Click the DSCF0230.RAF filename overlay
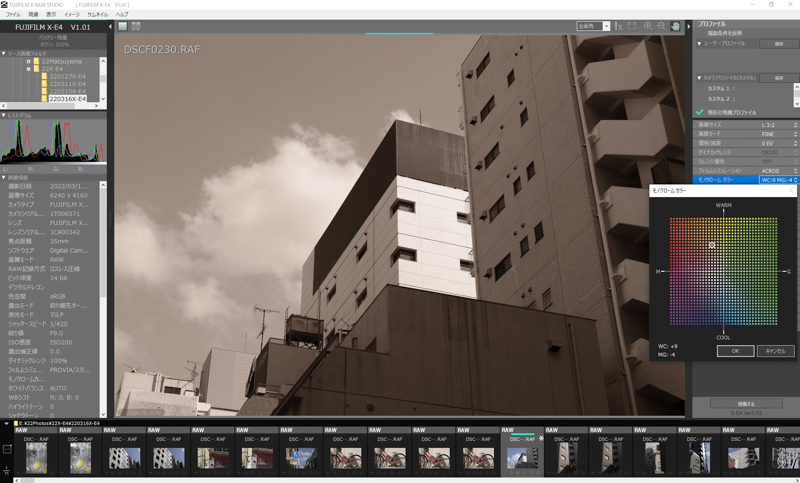The height and width of the screenshot is (483, 800). tap(162, 49)
